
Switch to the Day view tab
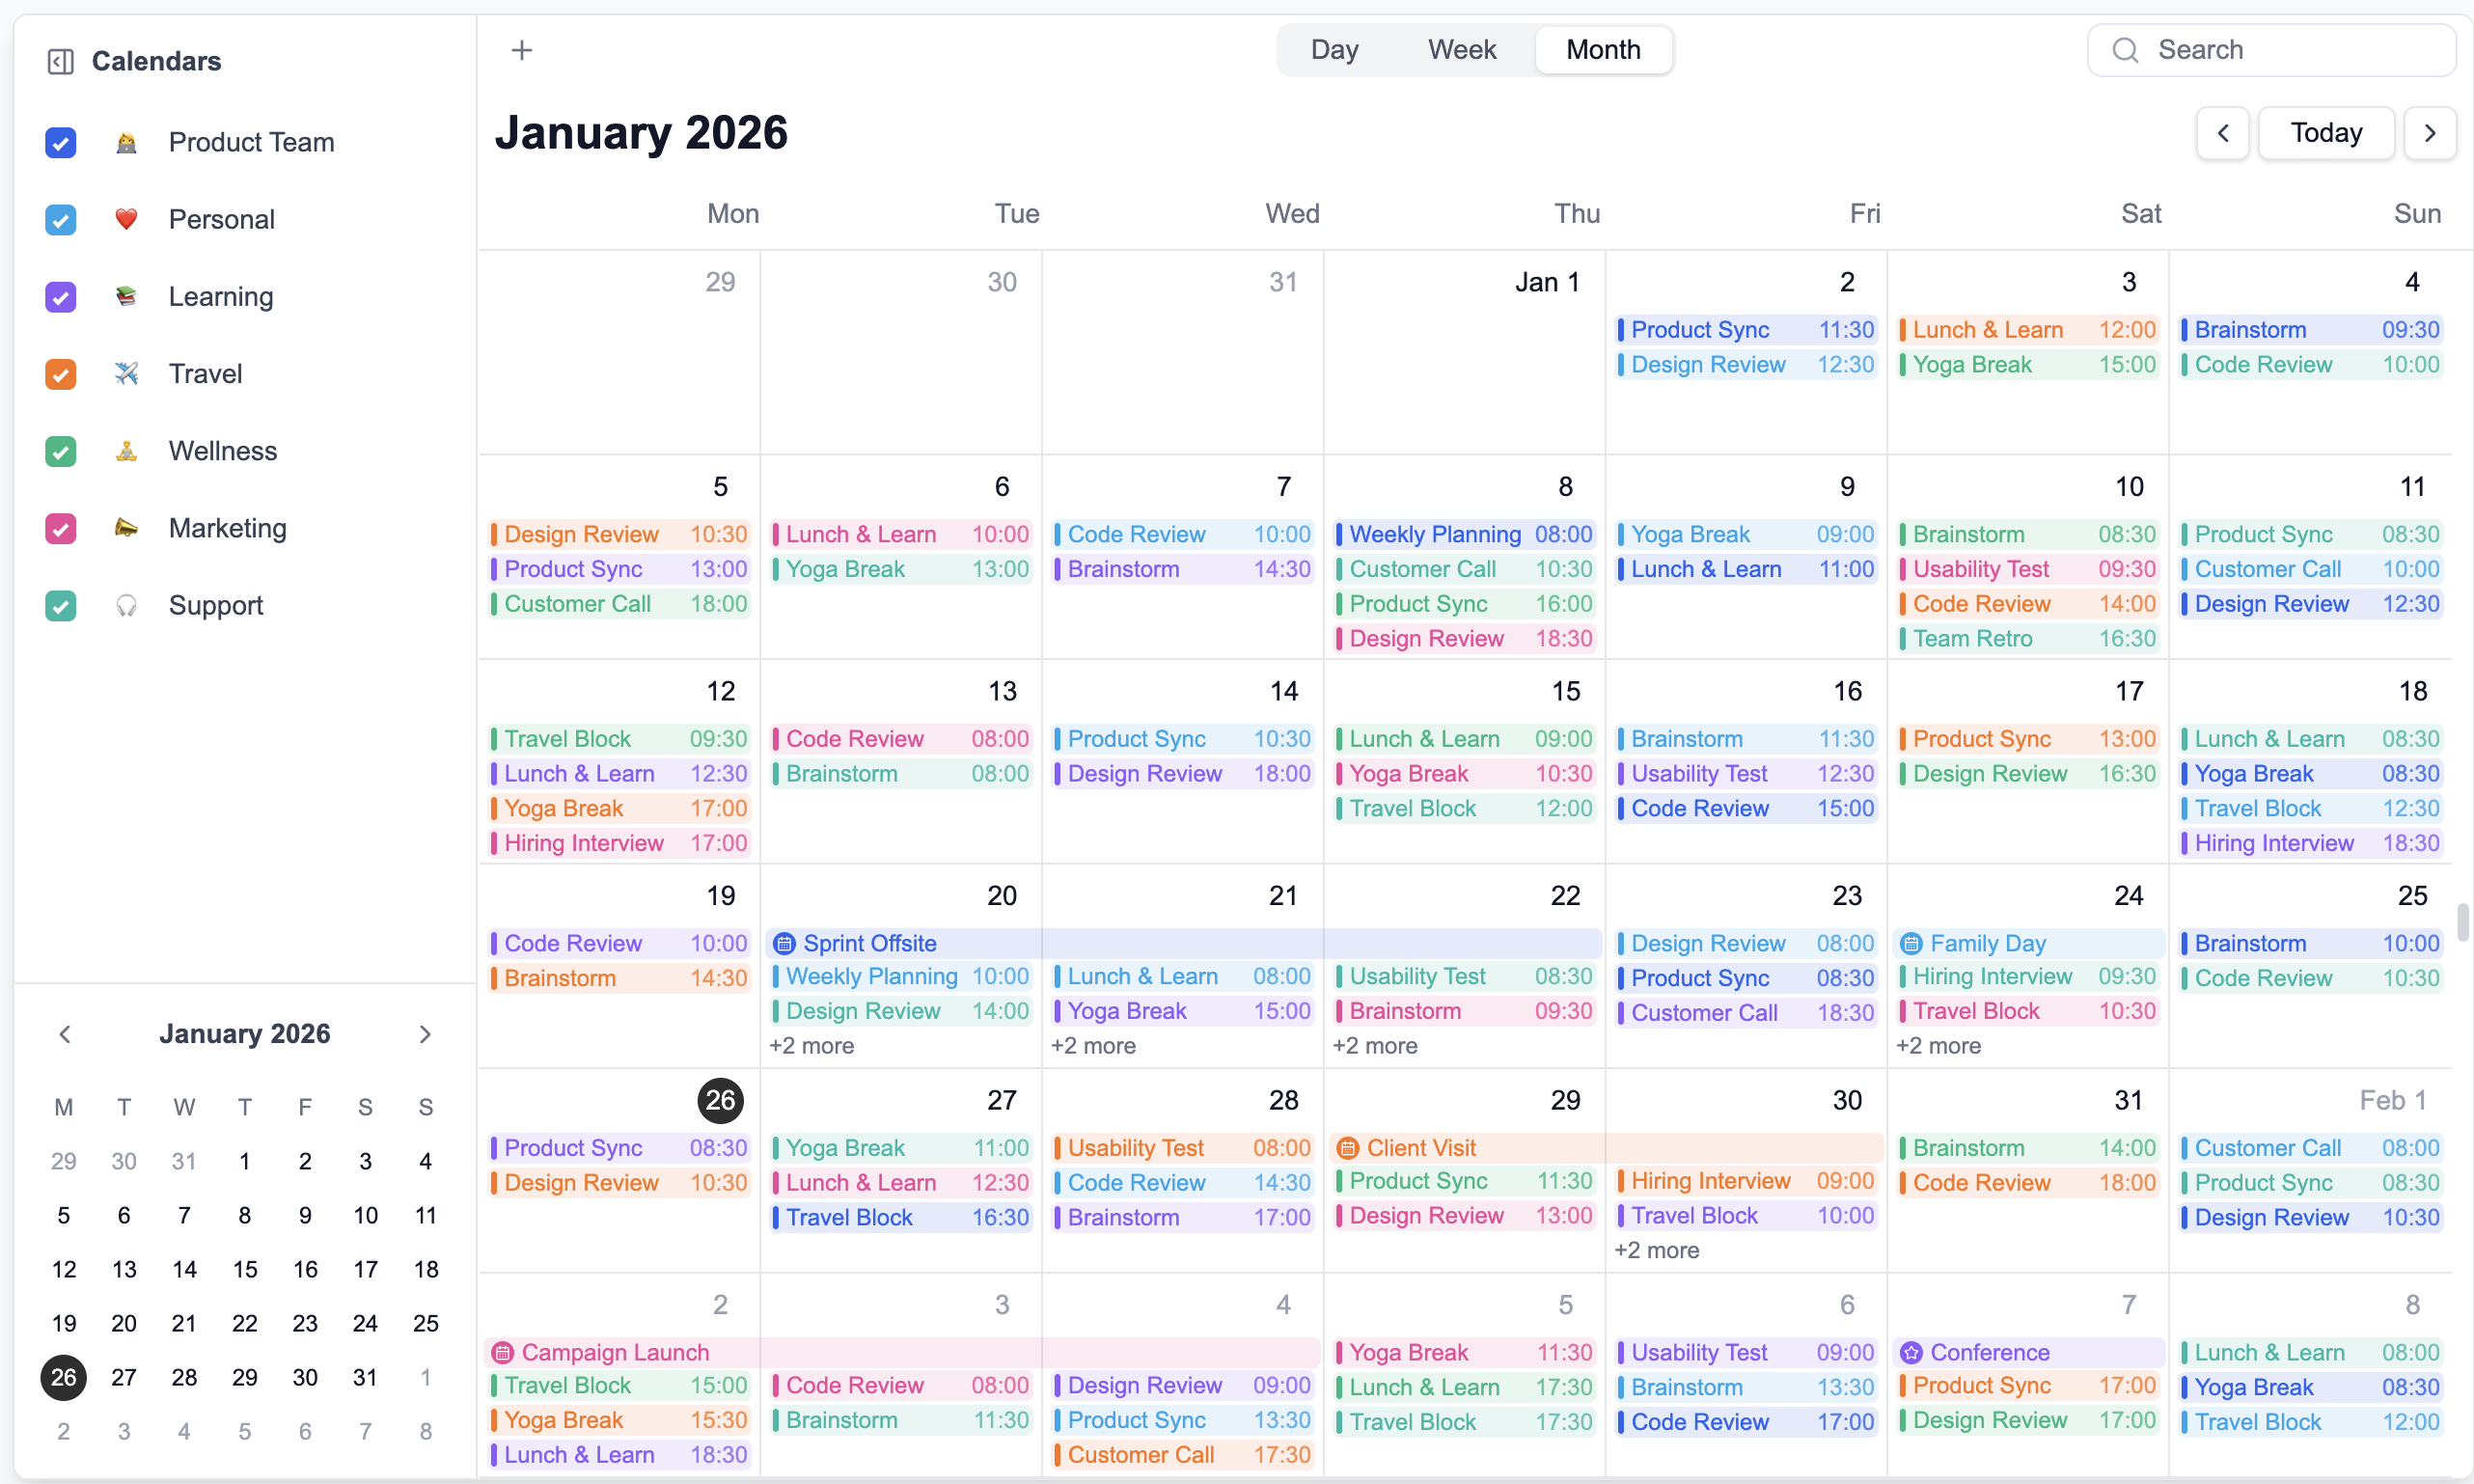[x=1335, y=49]
